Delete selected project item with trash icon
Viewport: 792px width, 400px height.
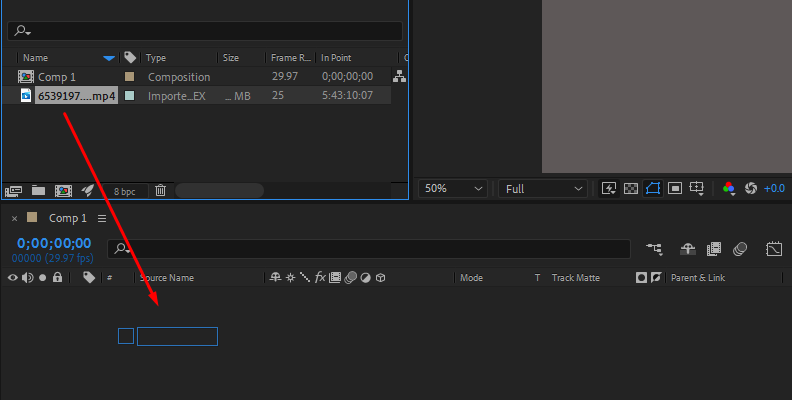coord(159,190)
